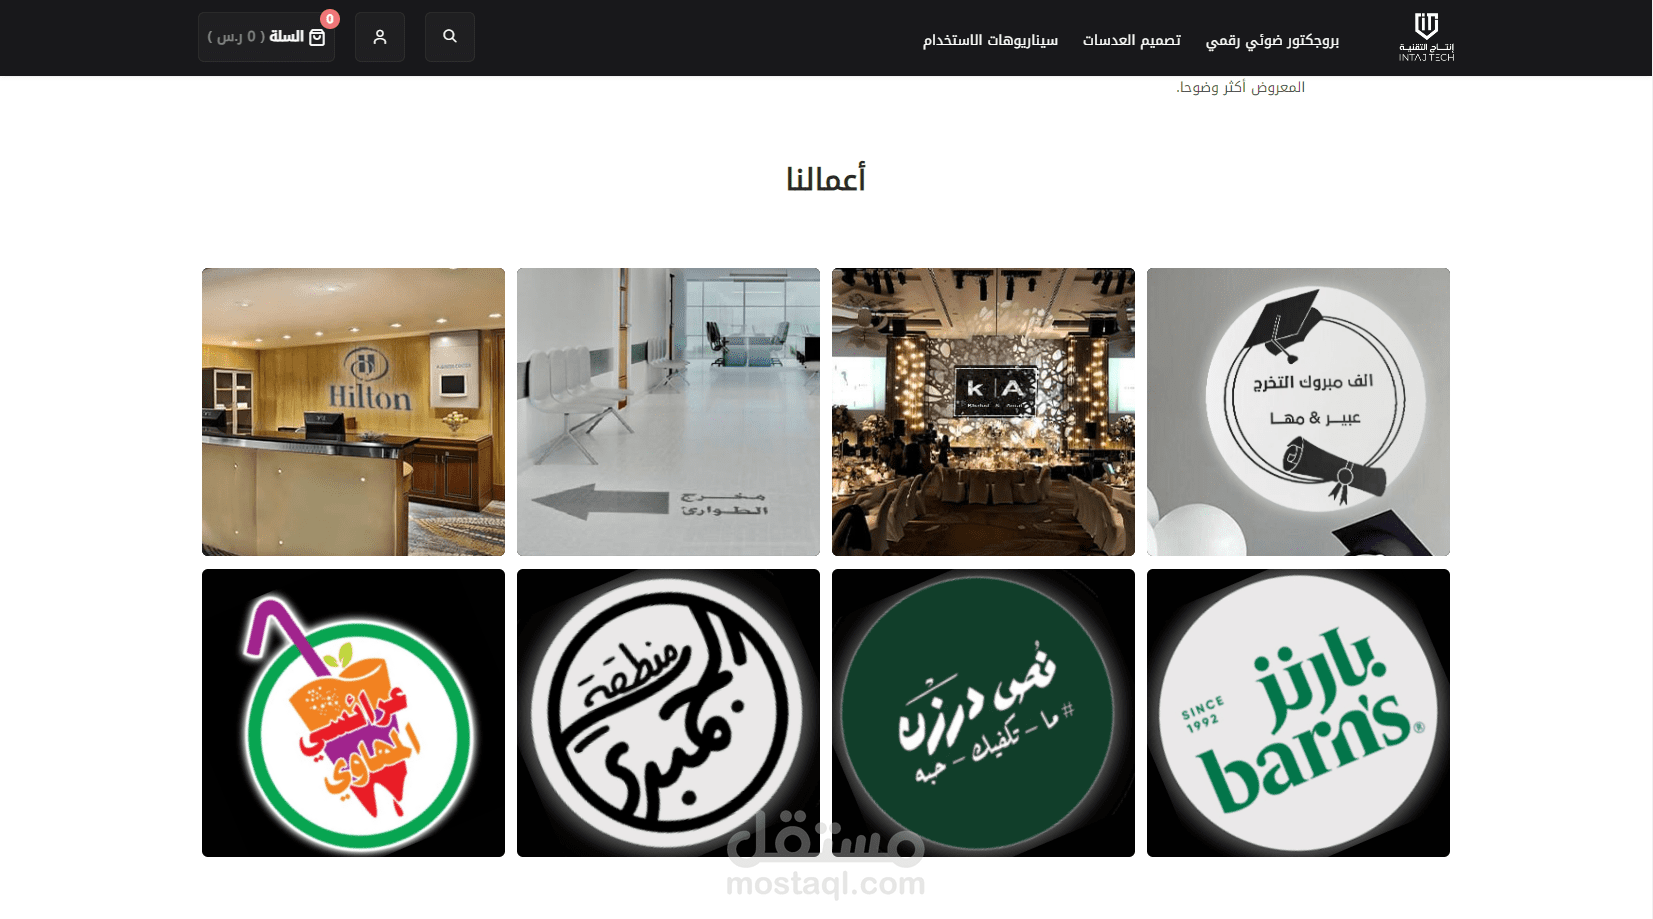Go home via the Intaj Tech logo
1653x919 pixels.
1426,37
